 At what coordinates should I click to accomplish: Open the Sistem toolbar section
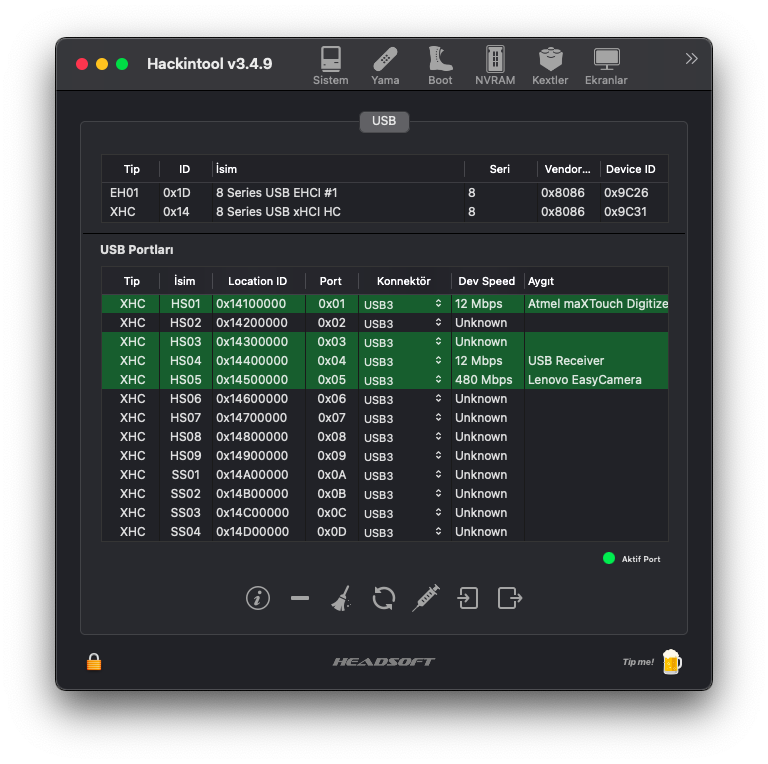coord(330,66)
